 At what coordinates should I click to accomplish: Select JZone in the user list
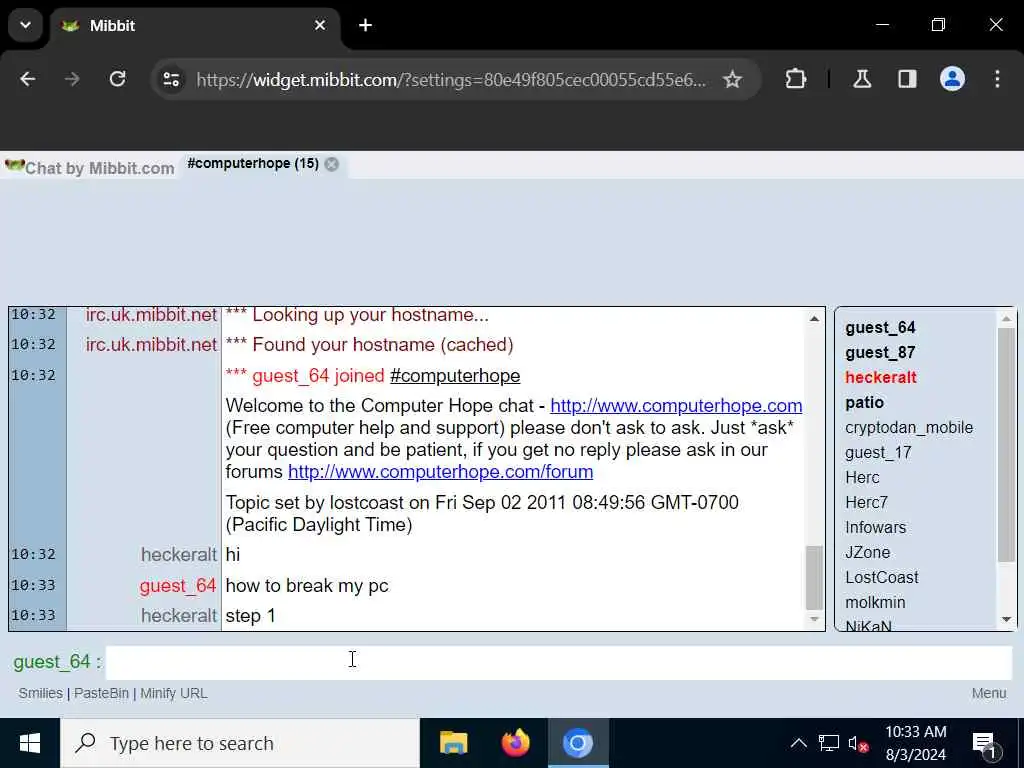pyautogui.click(x=868, y=552)
